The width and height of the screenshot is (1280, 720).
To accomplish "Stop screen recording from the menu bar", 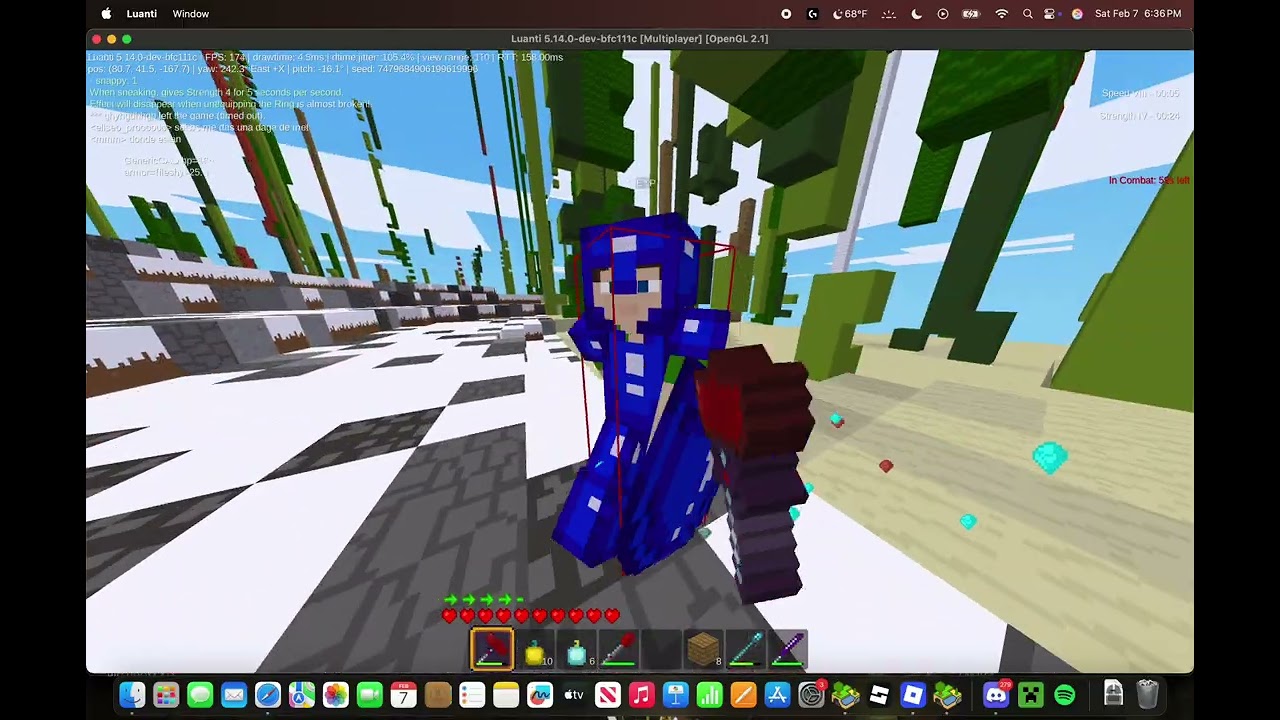I will (x=786, y=14).
